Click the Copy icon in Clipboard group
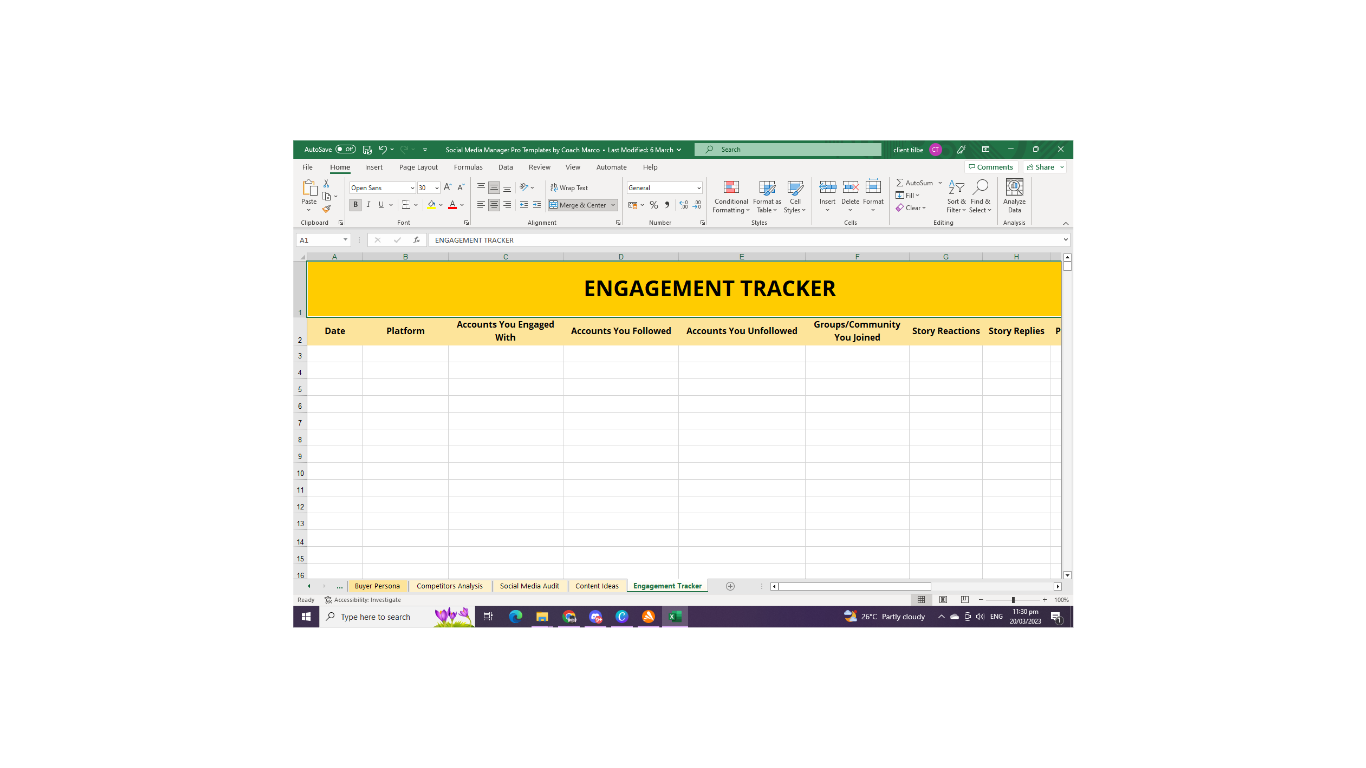The image size is (1366, 768). 326,196
